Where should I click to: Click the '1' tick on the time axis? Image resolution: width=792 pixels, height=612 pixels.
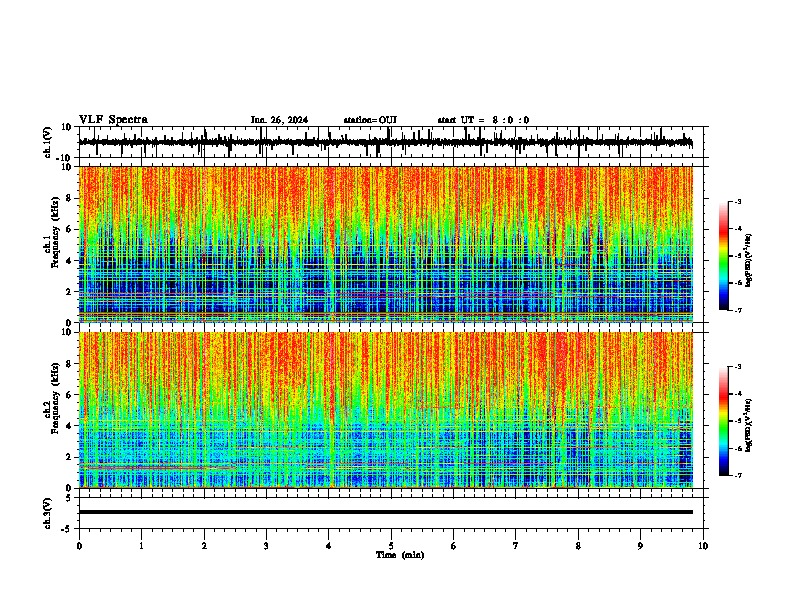(x=141, y=546)
